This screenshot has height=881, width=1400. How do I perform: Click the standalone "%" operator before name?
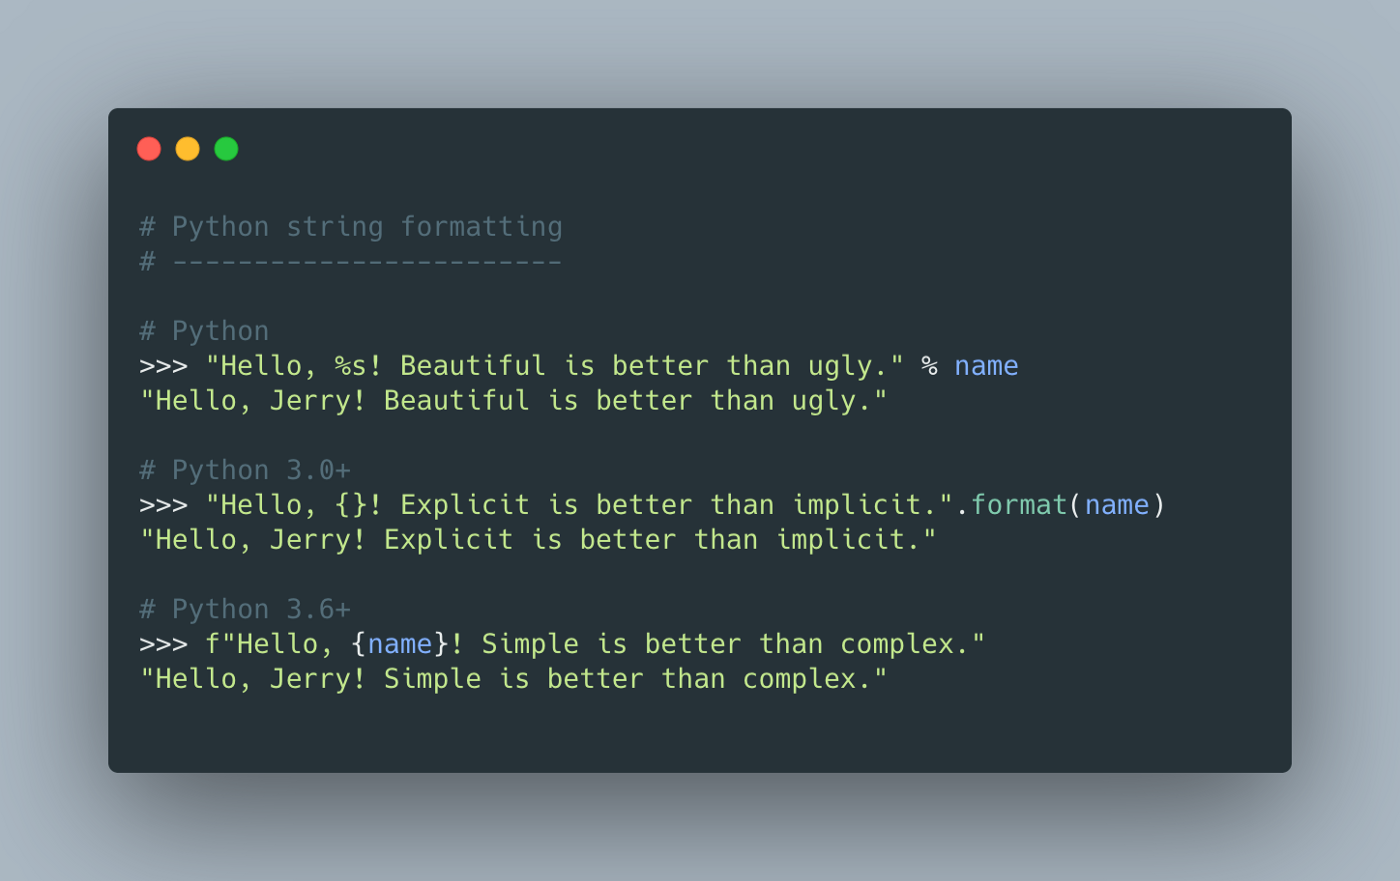(x=930, y=366)
